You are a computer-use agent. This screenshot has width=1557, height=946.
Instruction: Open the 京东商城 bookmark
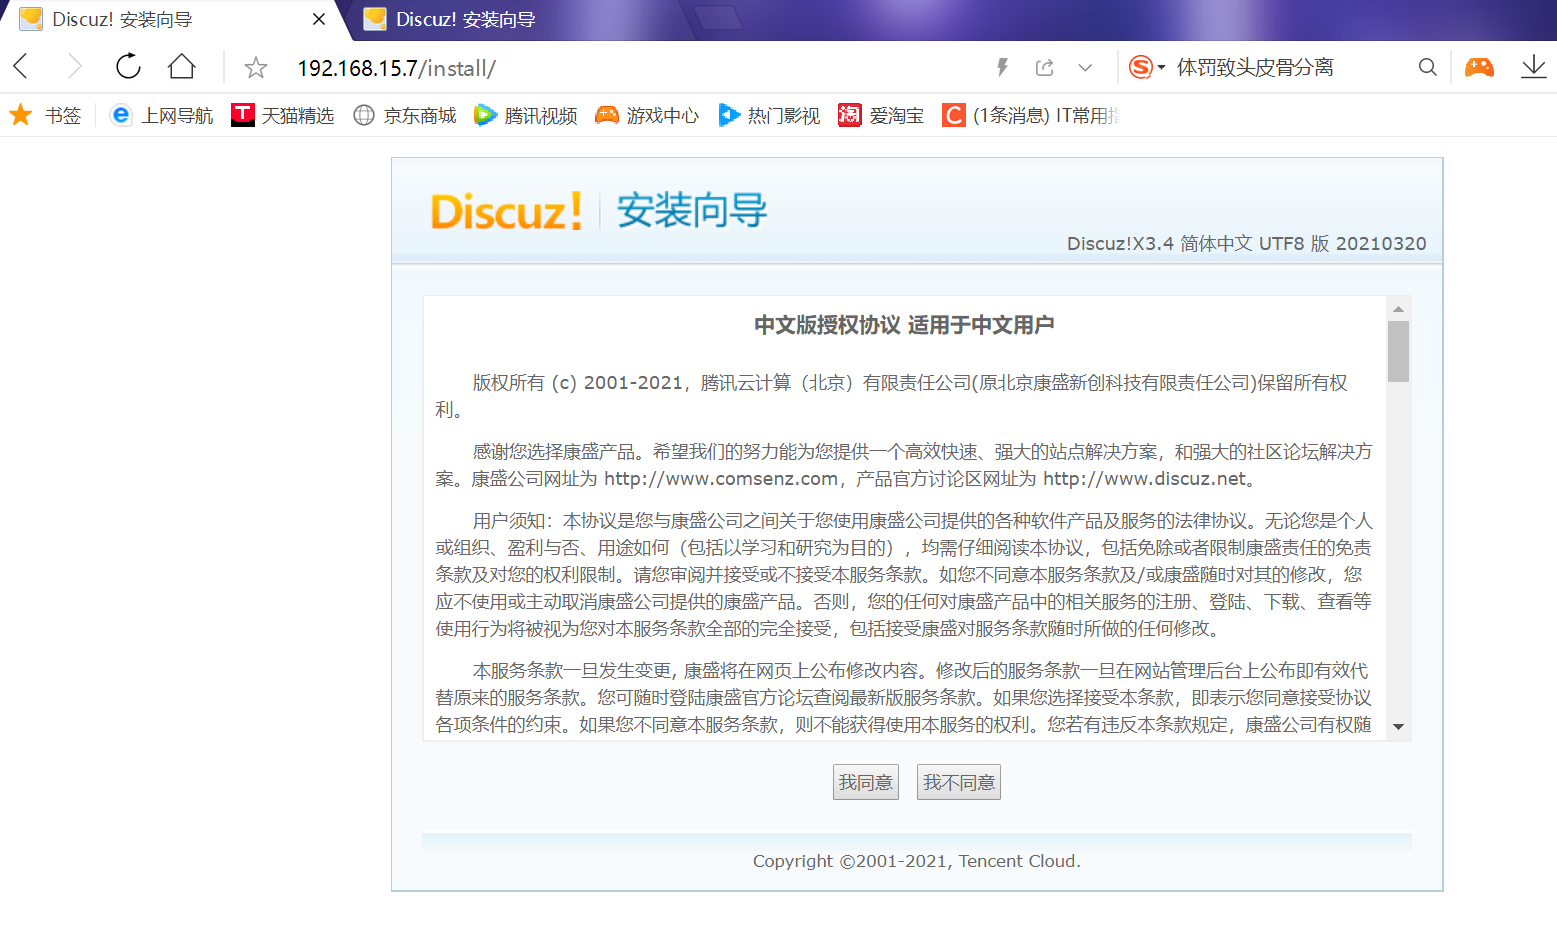pos(405,115)
